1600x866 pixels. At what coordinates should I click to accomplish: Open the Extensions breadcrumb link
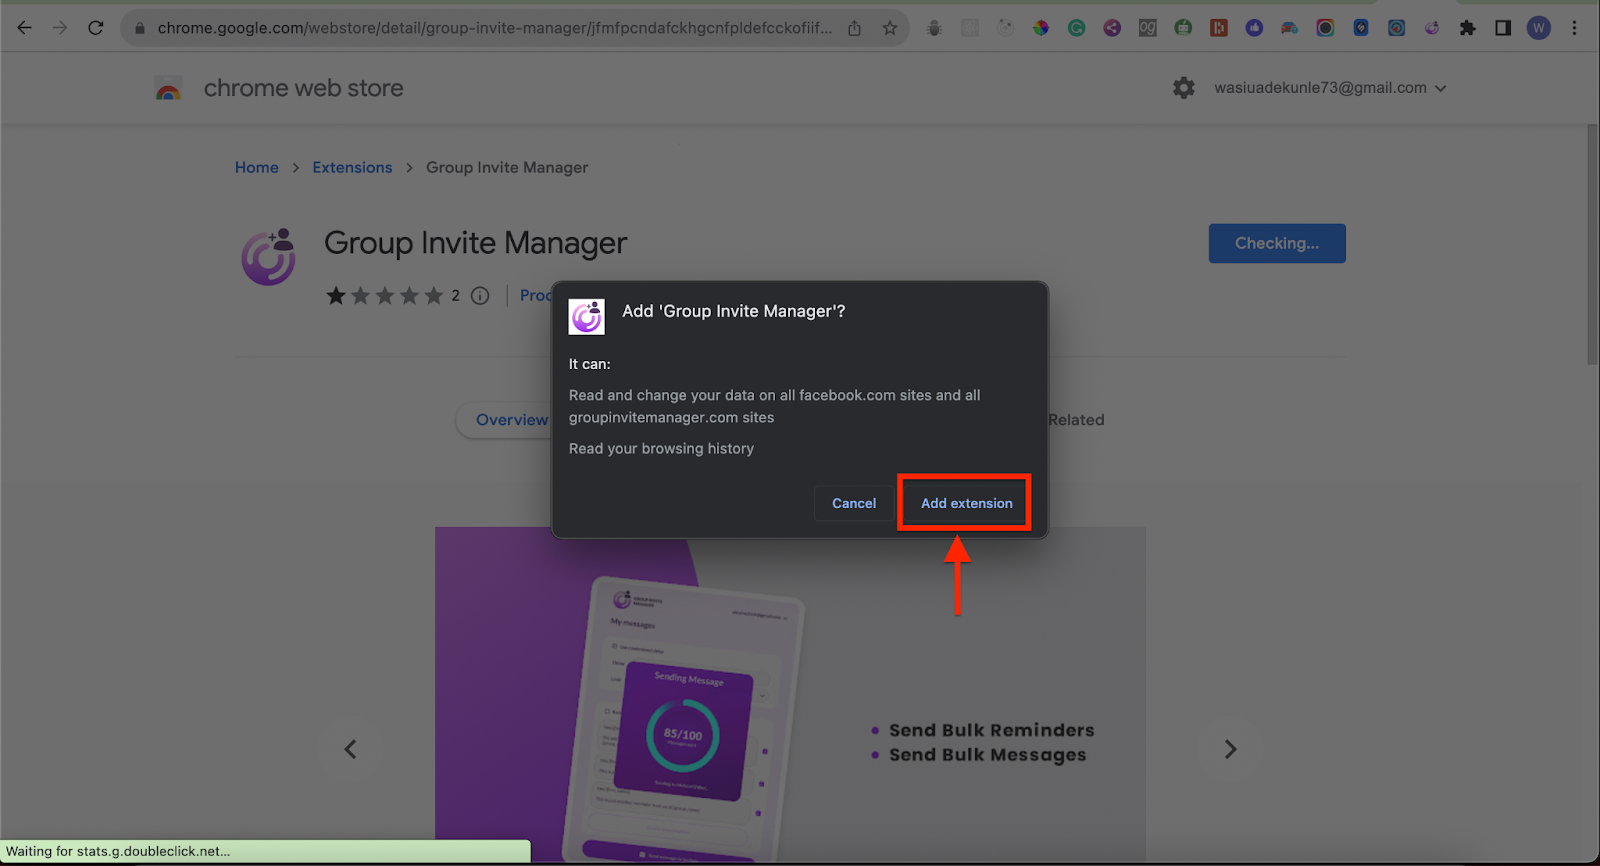point(352,167)
